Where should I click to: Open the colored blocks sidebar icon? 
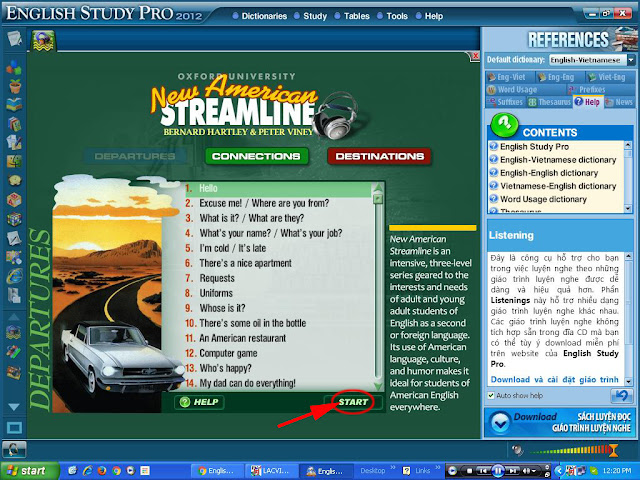pyautogui.click(x=14, y=68)
